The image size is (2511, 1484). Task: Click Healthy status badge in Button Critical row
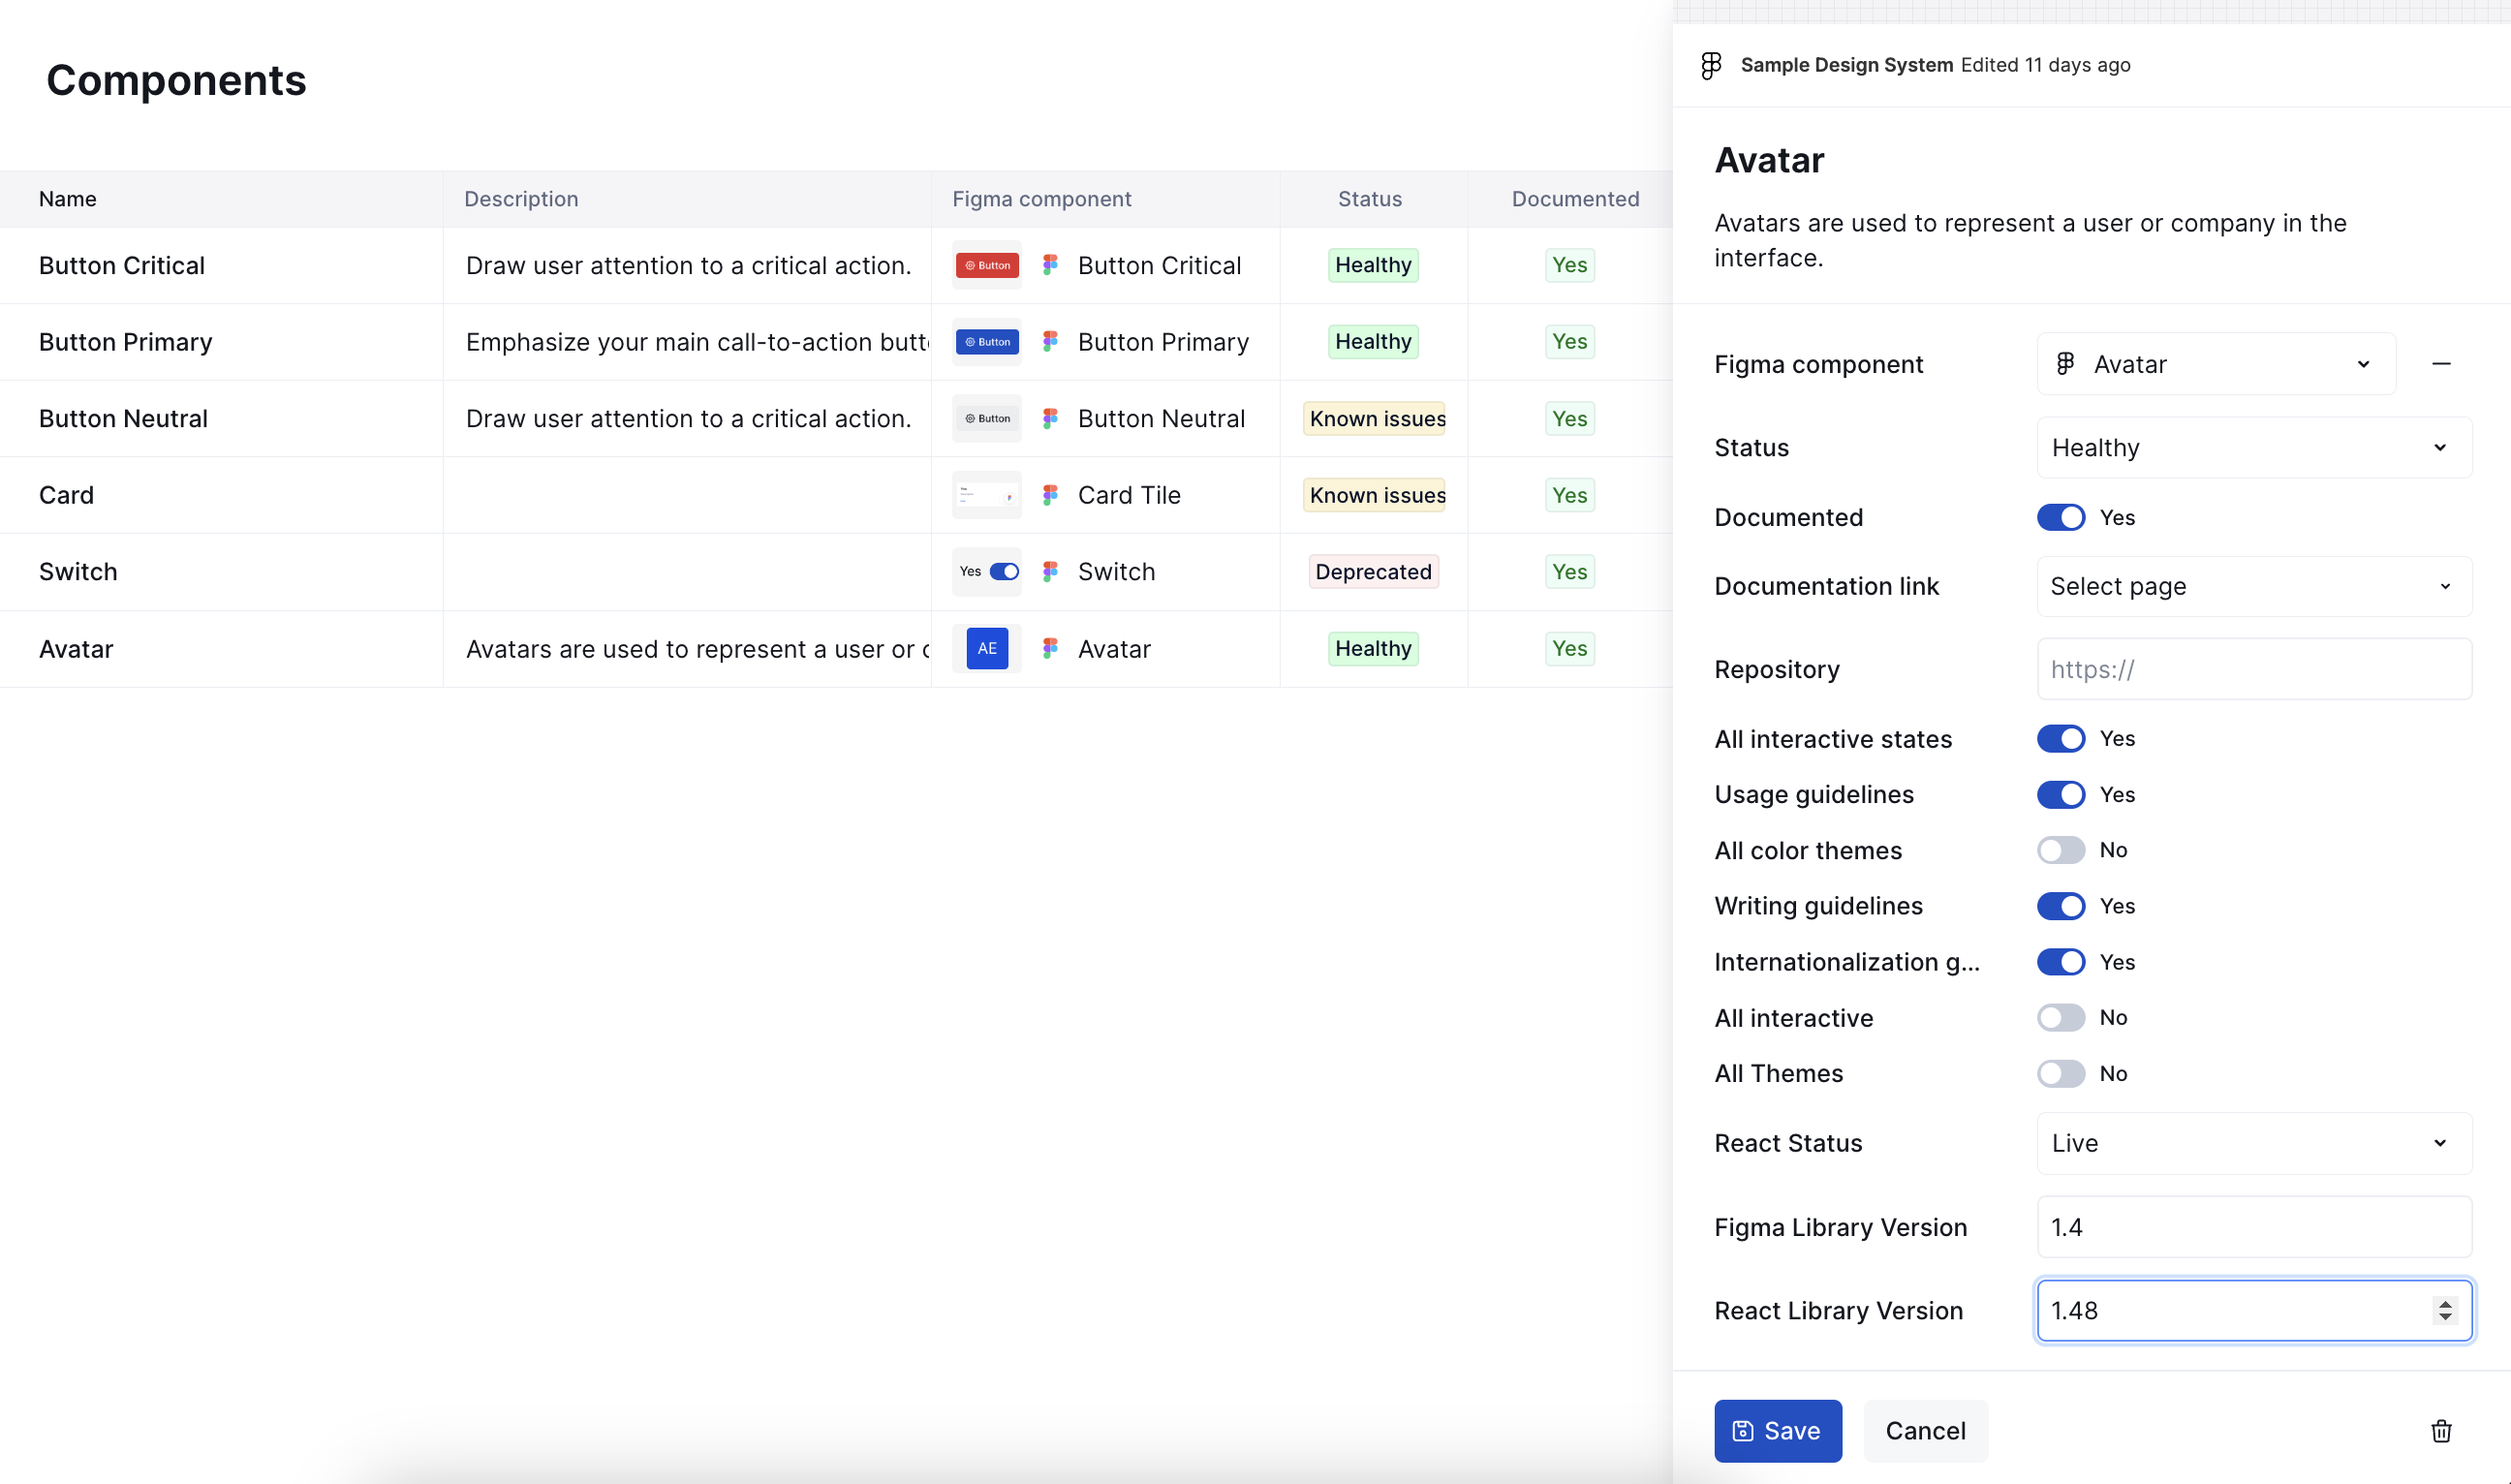1373,265
